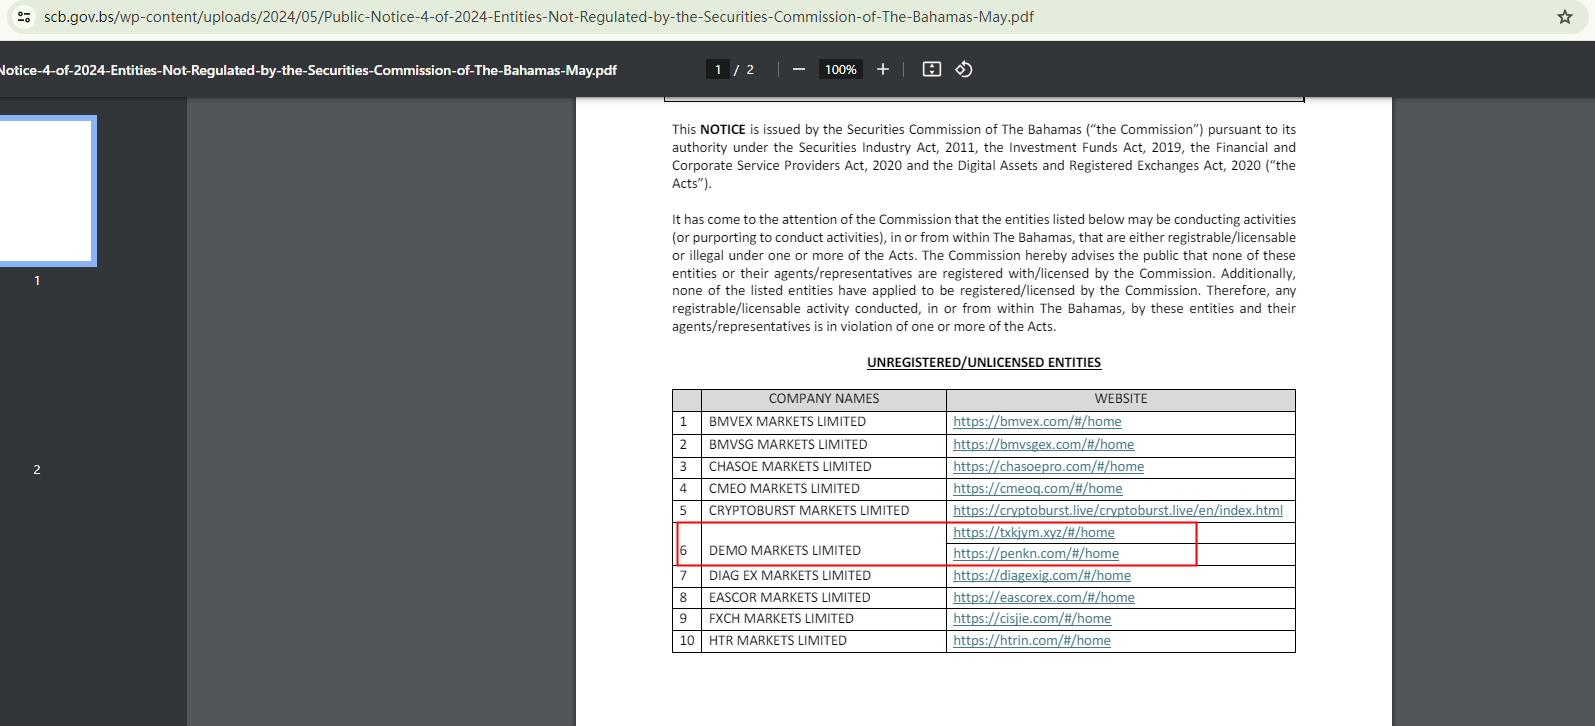Zoom out using the minus button
Viewport: 1595px width, 726px height.
coord(798,69)
